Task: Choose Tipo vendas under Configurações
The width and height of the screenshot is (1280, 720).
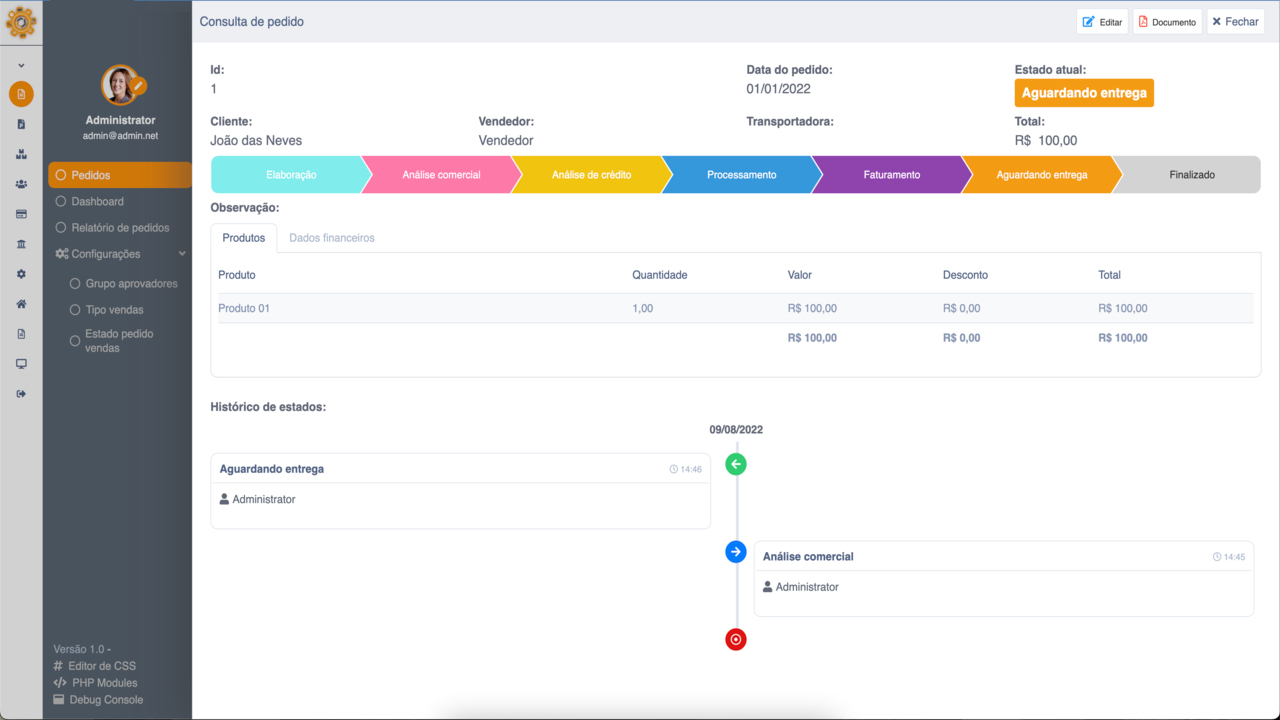Action: pos(114,310)
